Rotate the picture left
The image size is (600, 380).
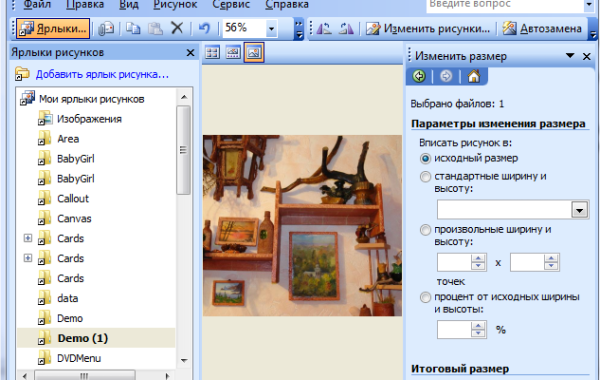(x=324, y=29)
